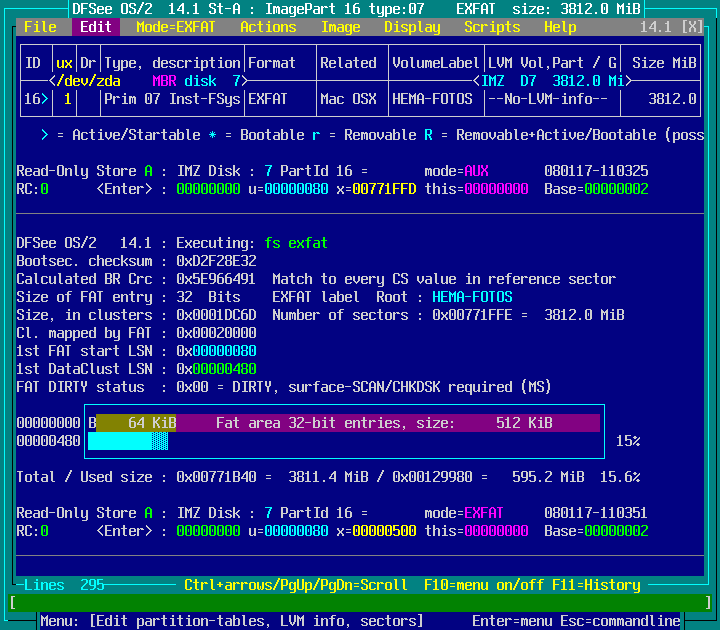Screen dimensions: 720x630
Task: Open the Help menu
Action: coord(560,27)
